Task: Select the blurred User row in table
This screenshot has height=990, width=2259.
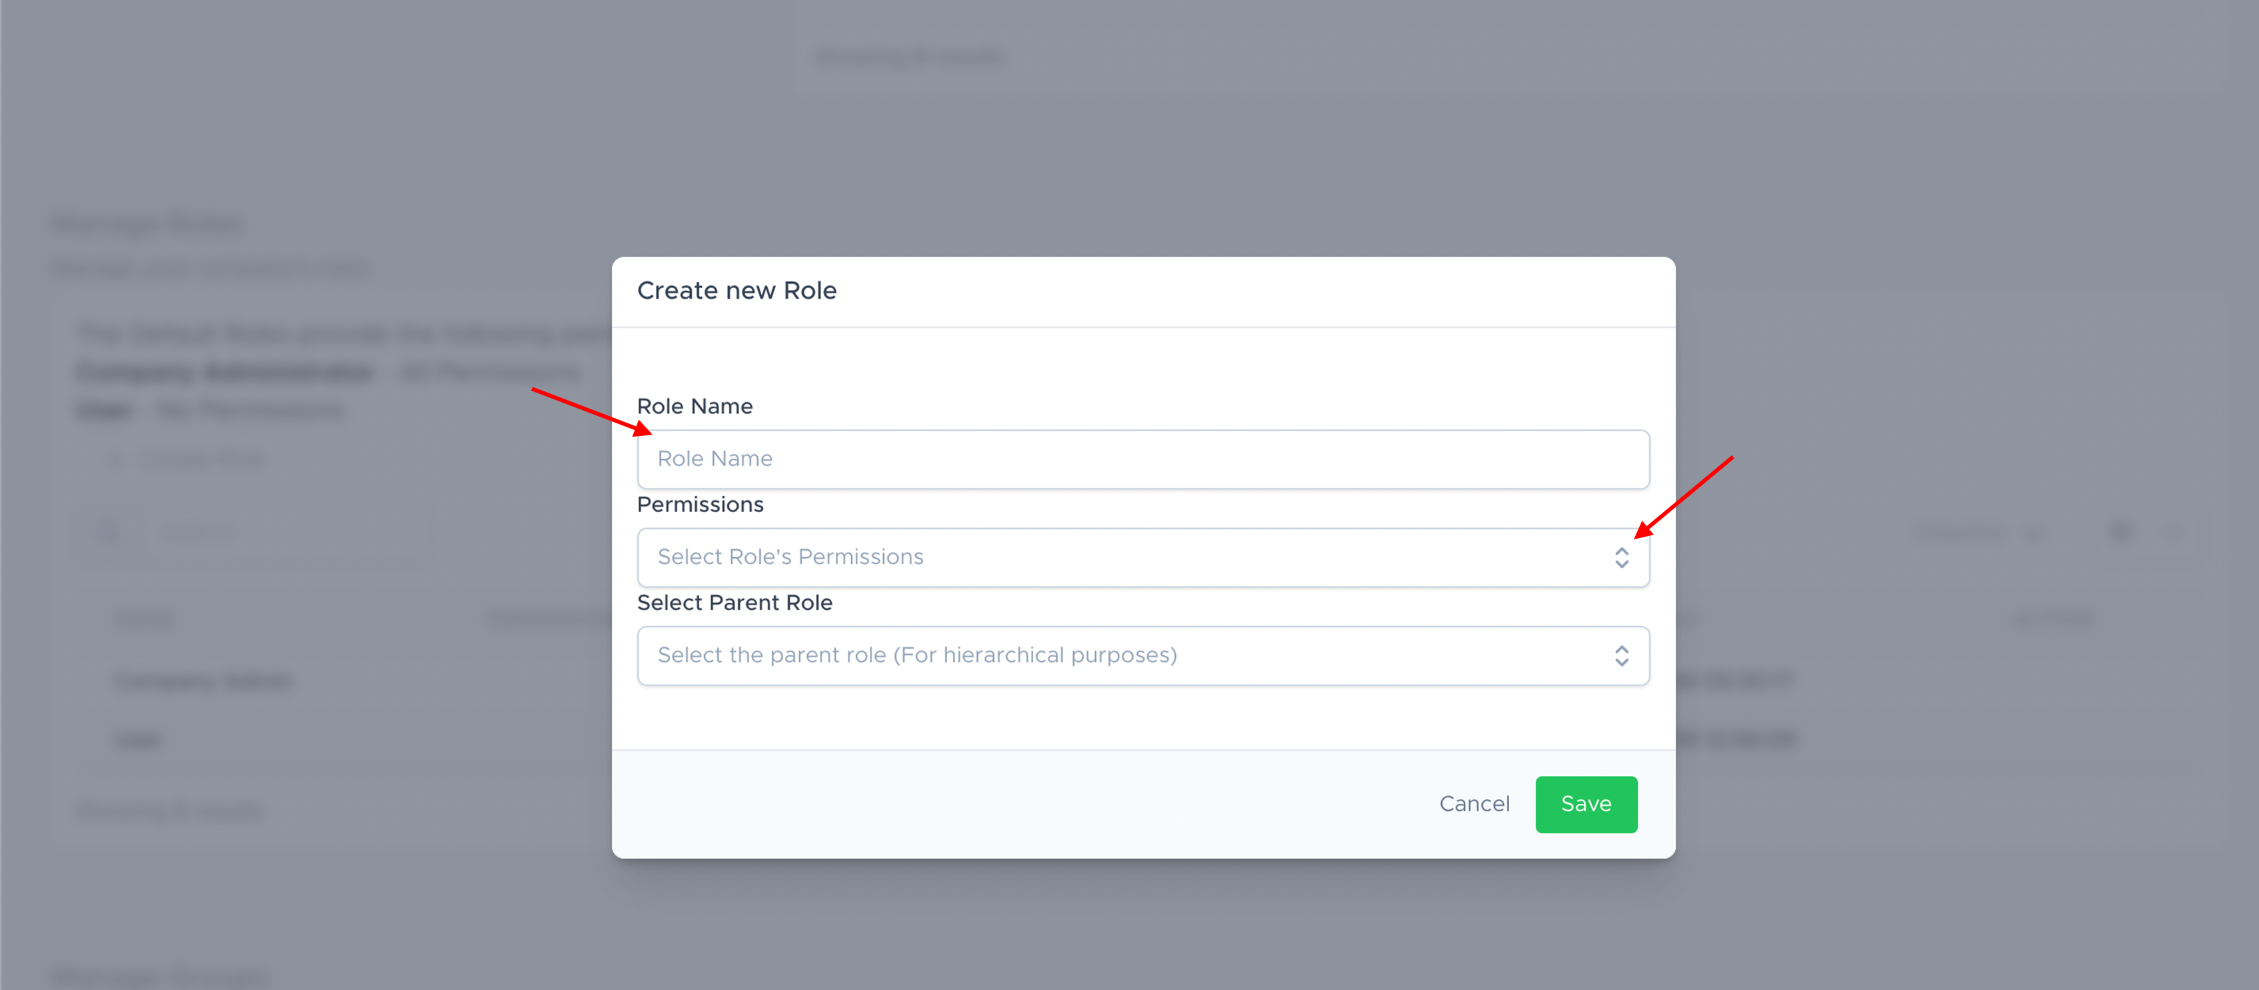Action: tap(138, 739)
